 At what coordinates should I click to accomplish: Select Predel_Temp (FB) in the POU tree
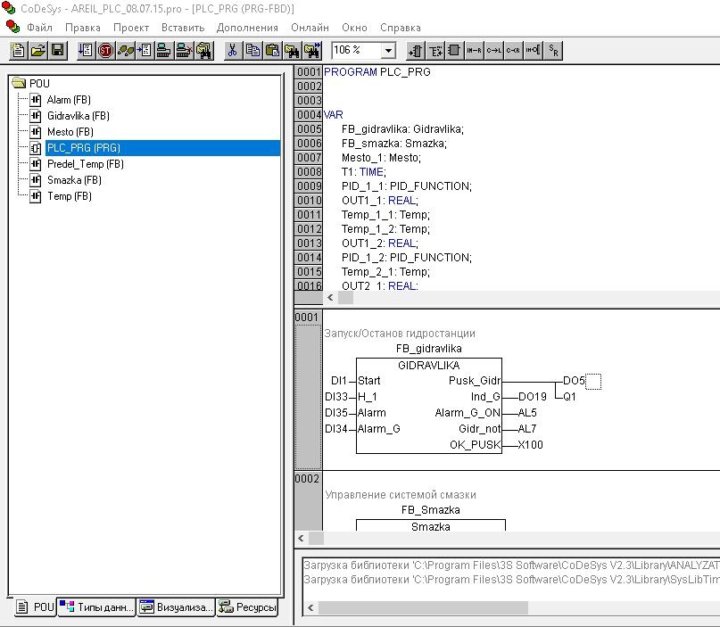point(84,164)
